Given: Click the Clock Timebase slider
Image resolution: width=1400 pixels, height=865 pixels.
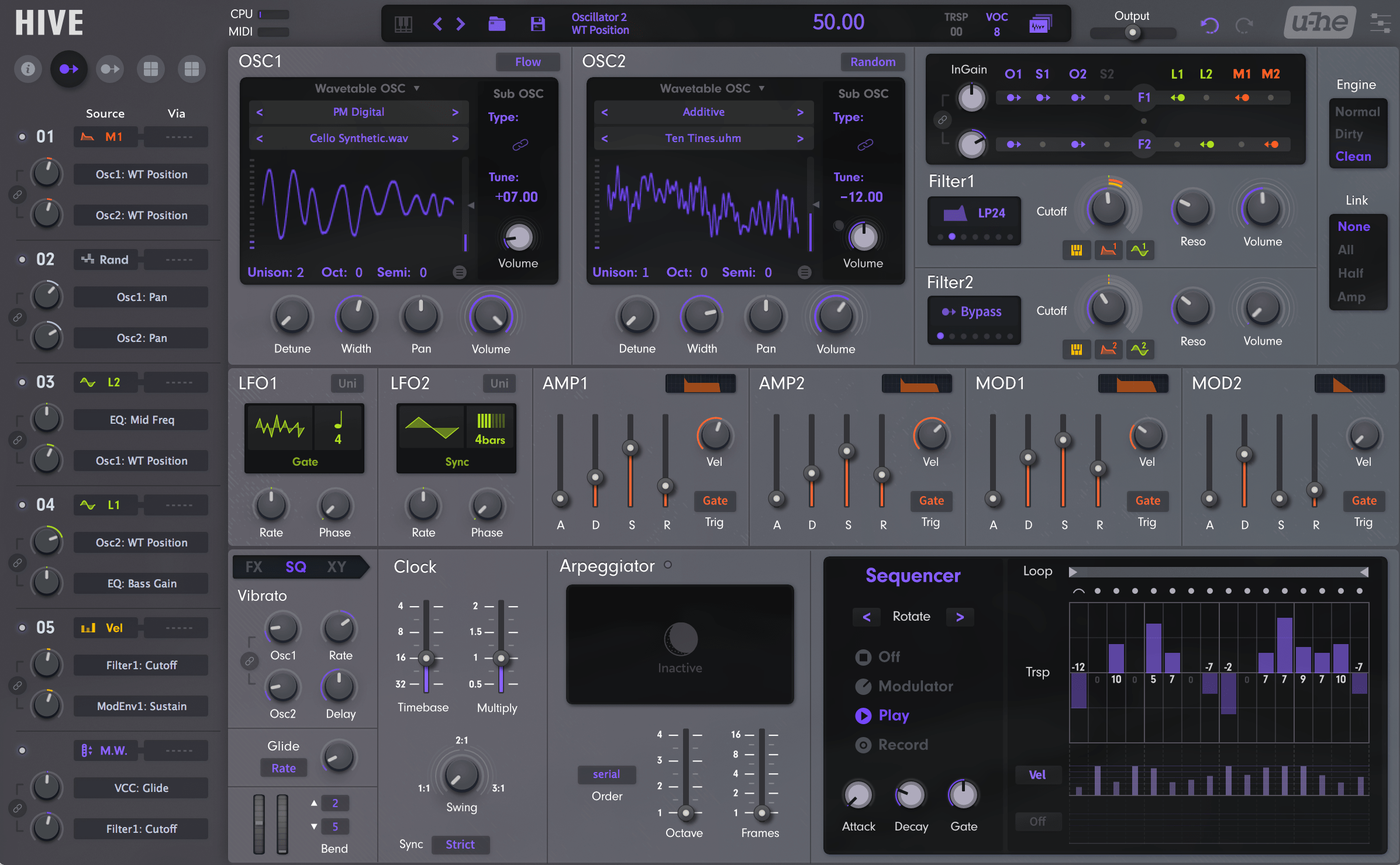Looking at the screenshot, I should tap(426, 646).
